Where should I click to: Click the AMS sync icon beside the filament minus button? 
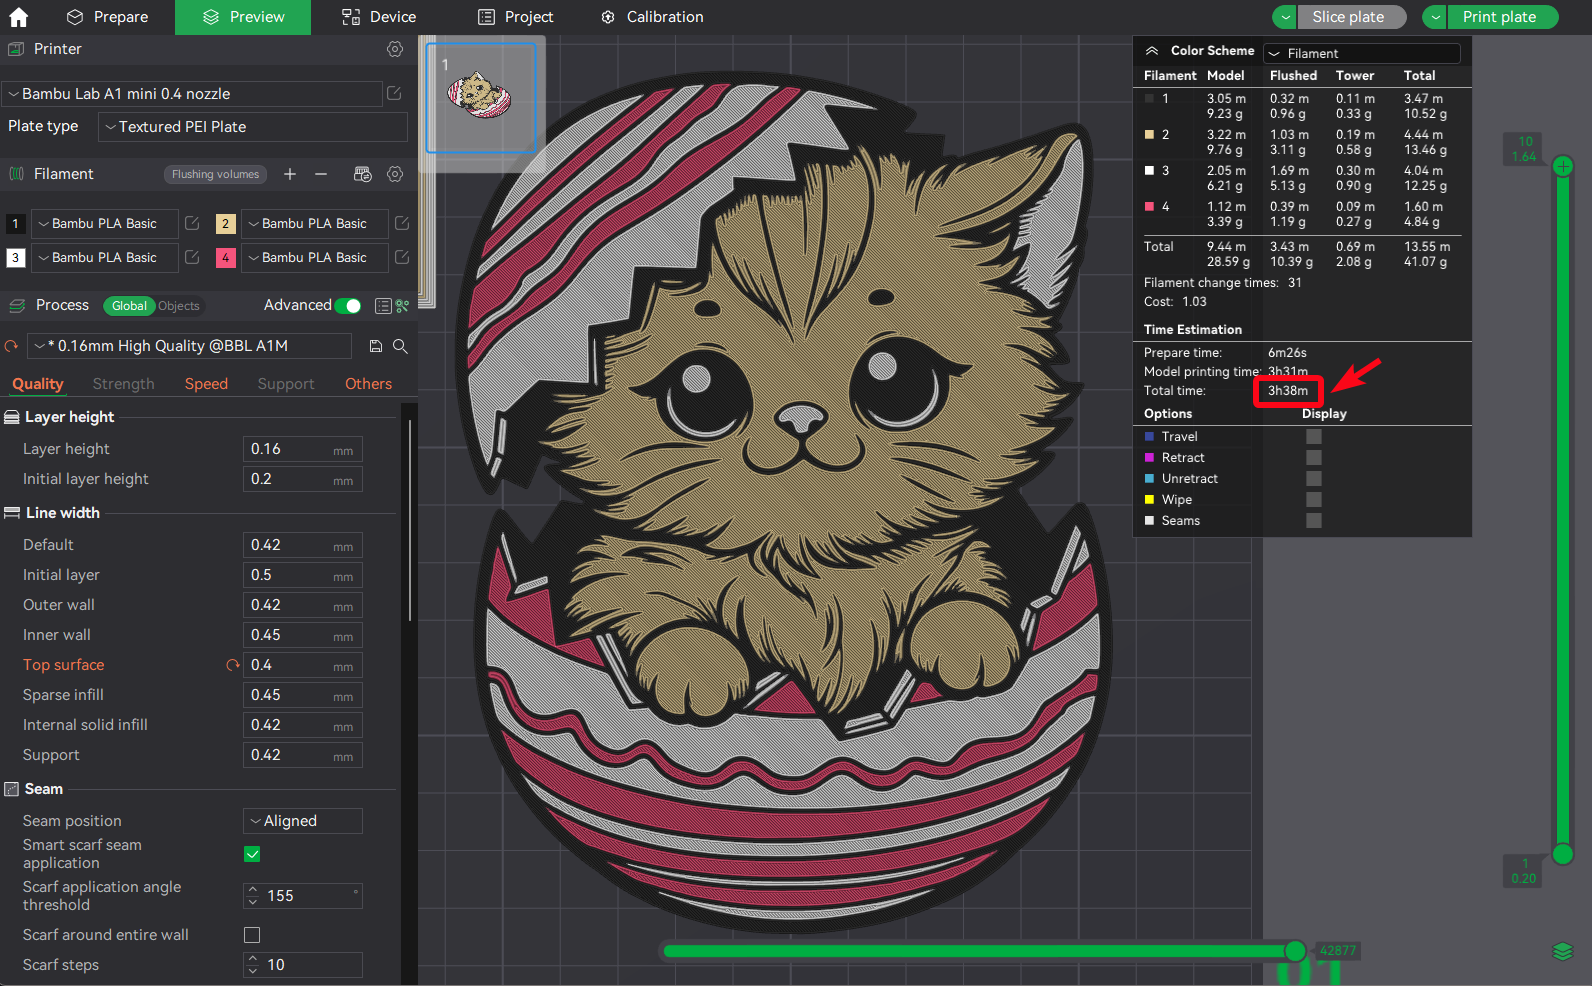(363, 174)
